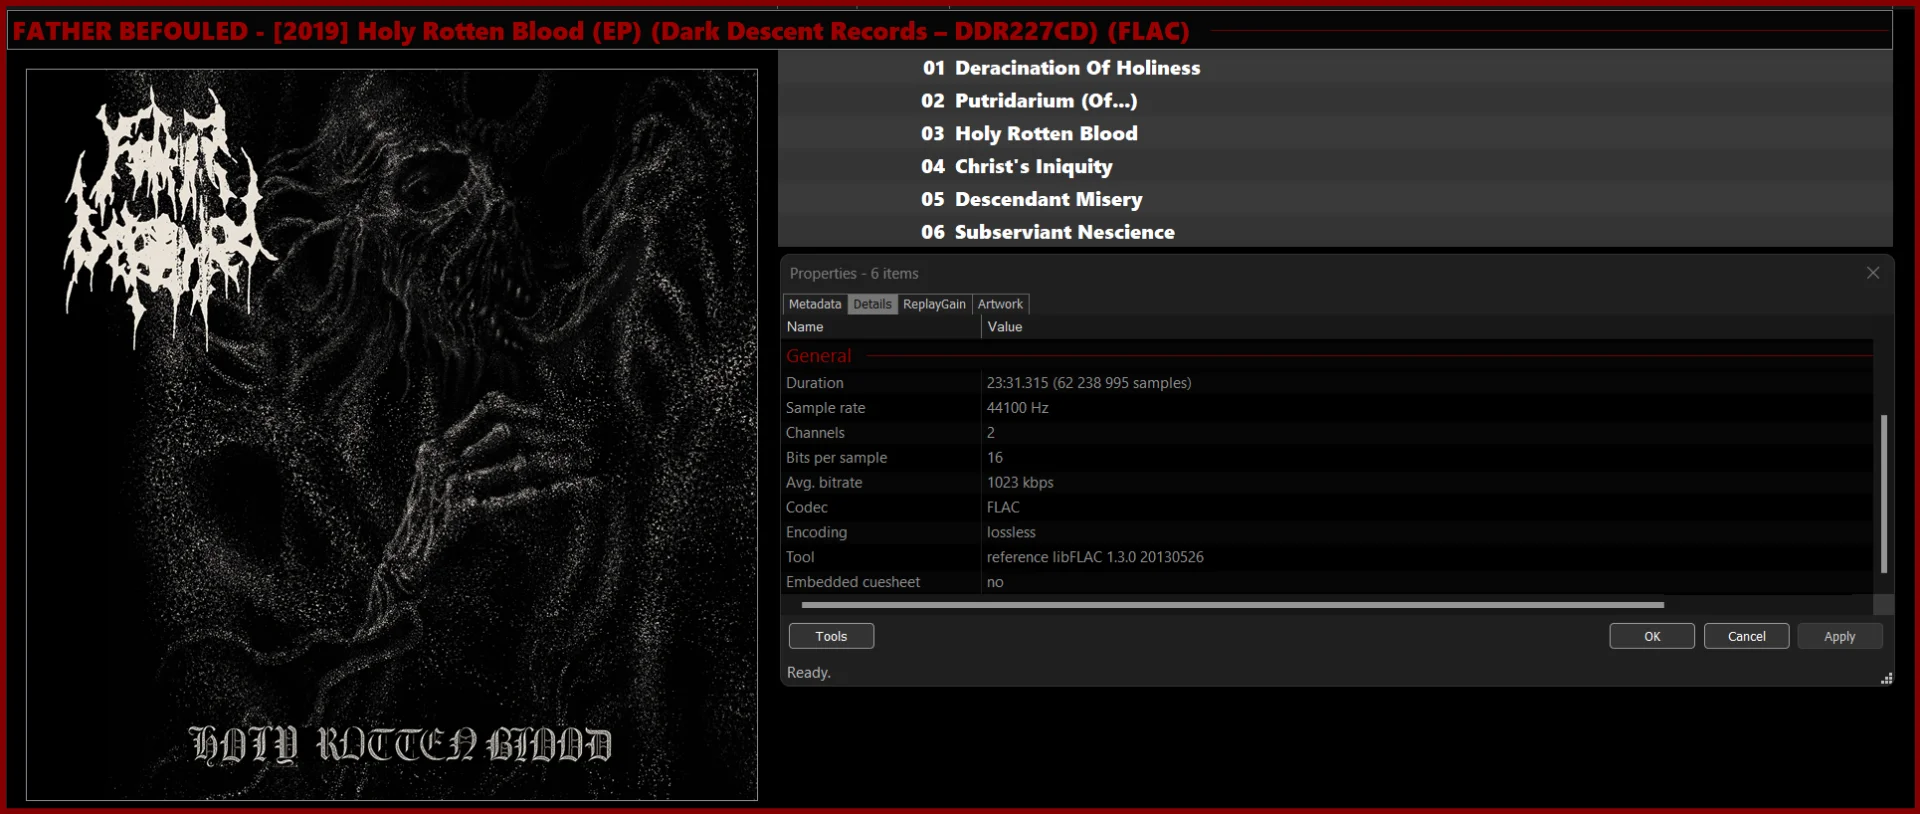Switch to the Metadata tab
The width and height of the screenshot is (1920, 814).
click(815, 304)
